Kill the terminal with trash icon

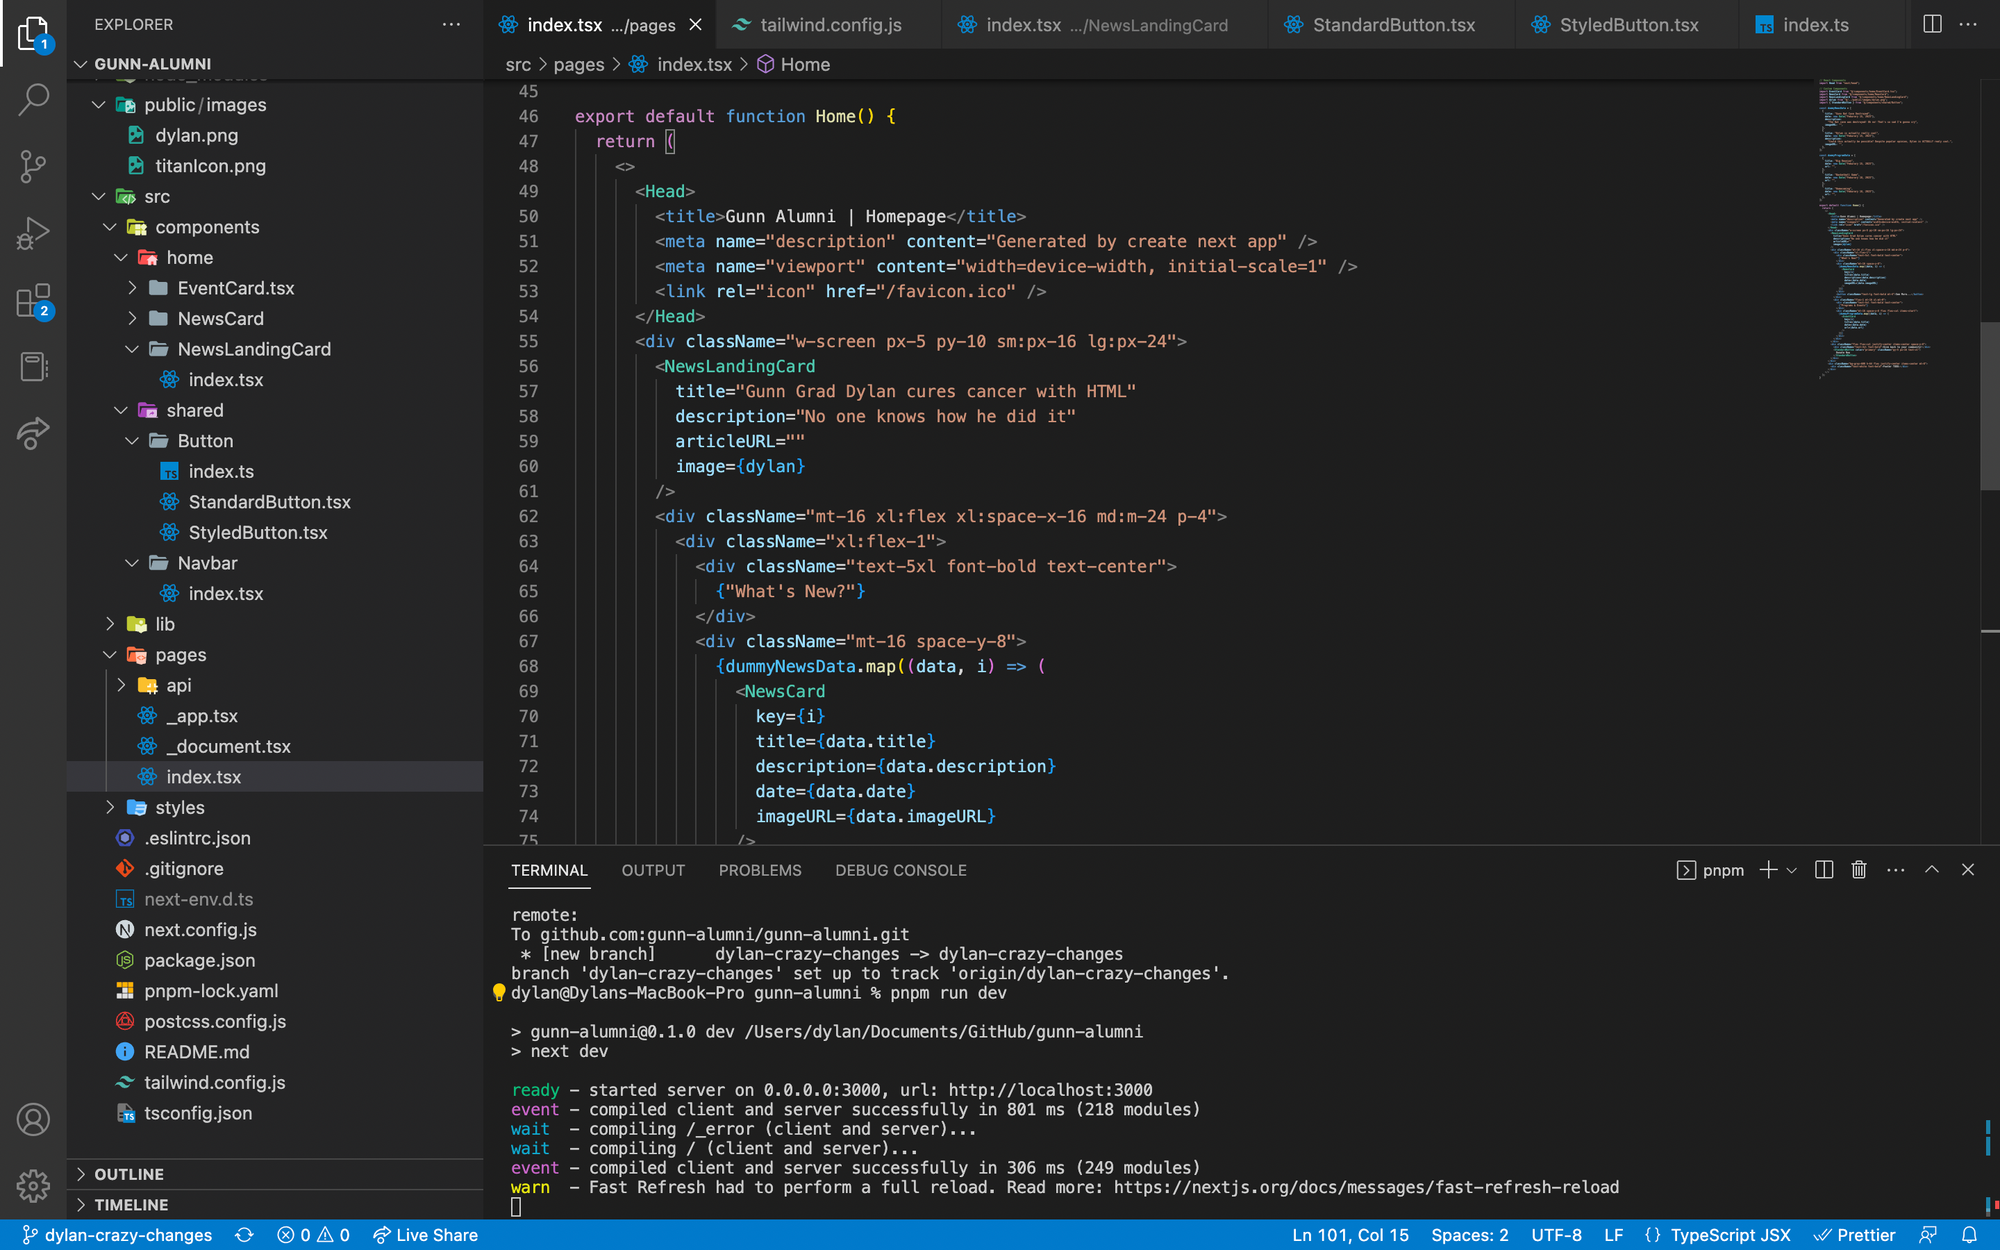pos(1859,870)
